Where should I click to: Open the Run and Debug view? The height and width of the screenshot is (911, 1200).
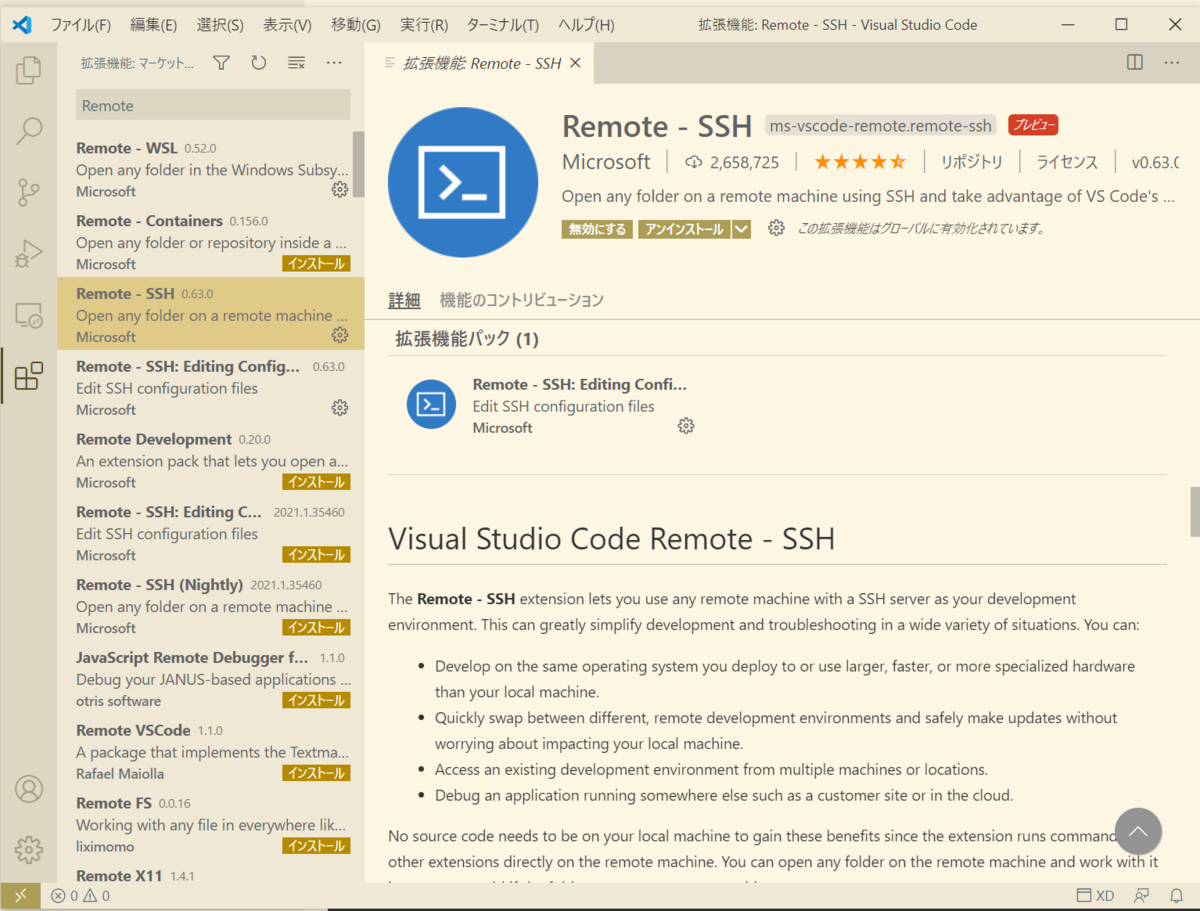pos(29,253)
